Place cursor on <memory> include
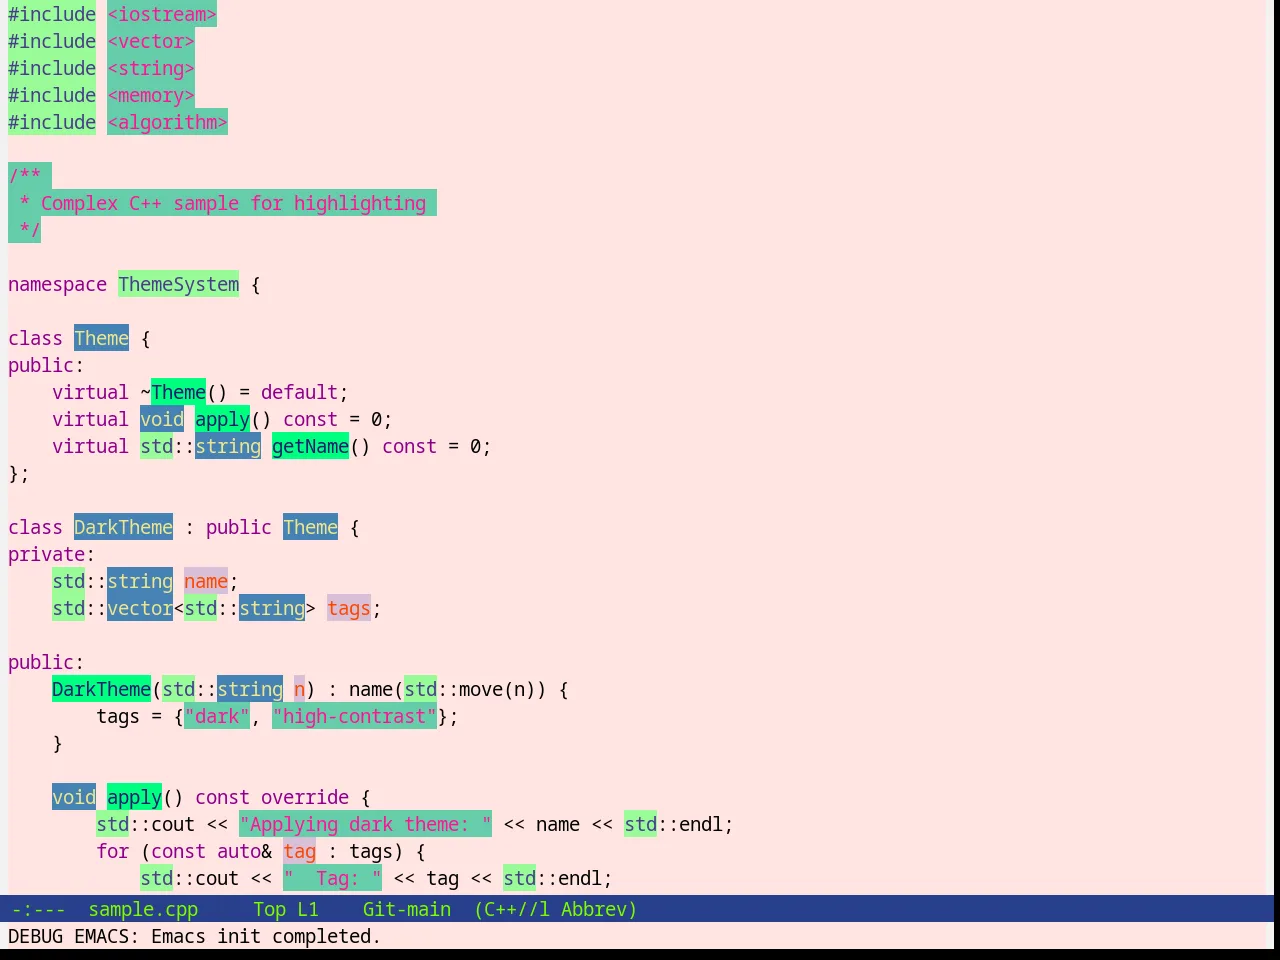 click(x=151, y=95)
